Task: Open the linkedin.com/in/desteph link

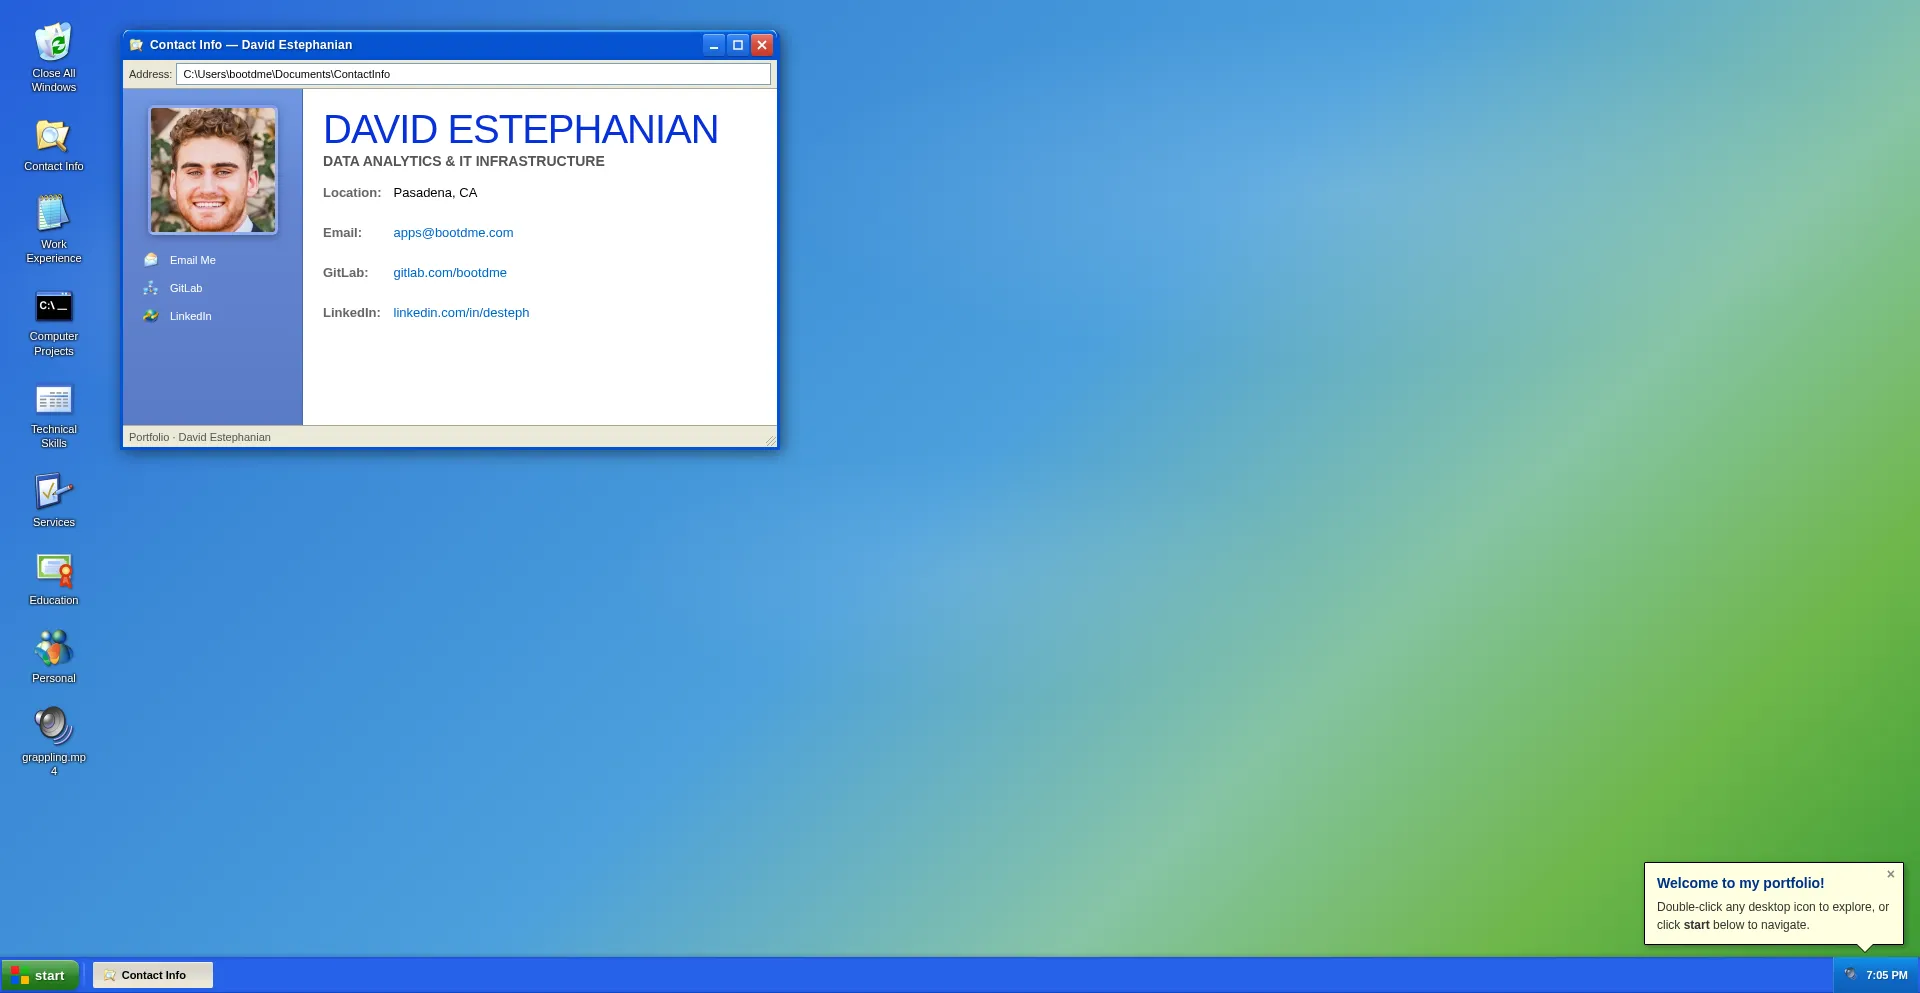Action: pos(461,313)
